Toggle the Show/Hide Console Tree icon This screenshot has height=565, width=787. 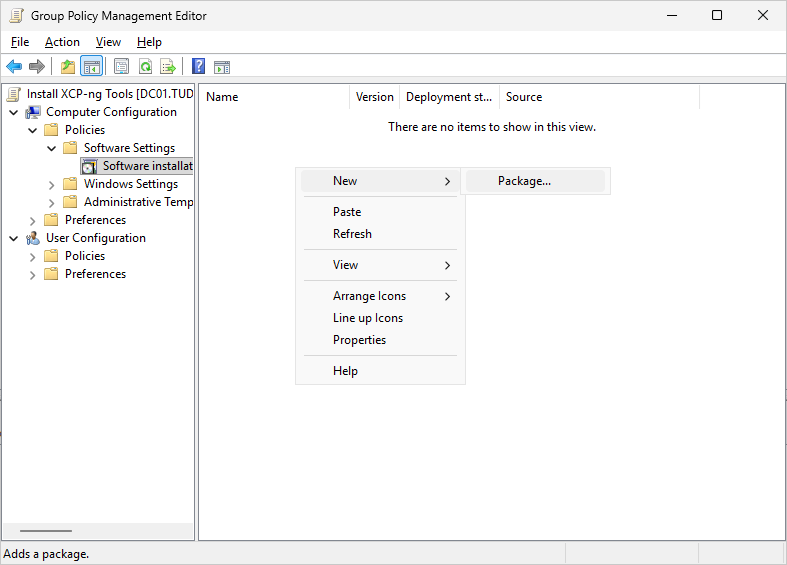(x=91, y=66)
